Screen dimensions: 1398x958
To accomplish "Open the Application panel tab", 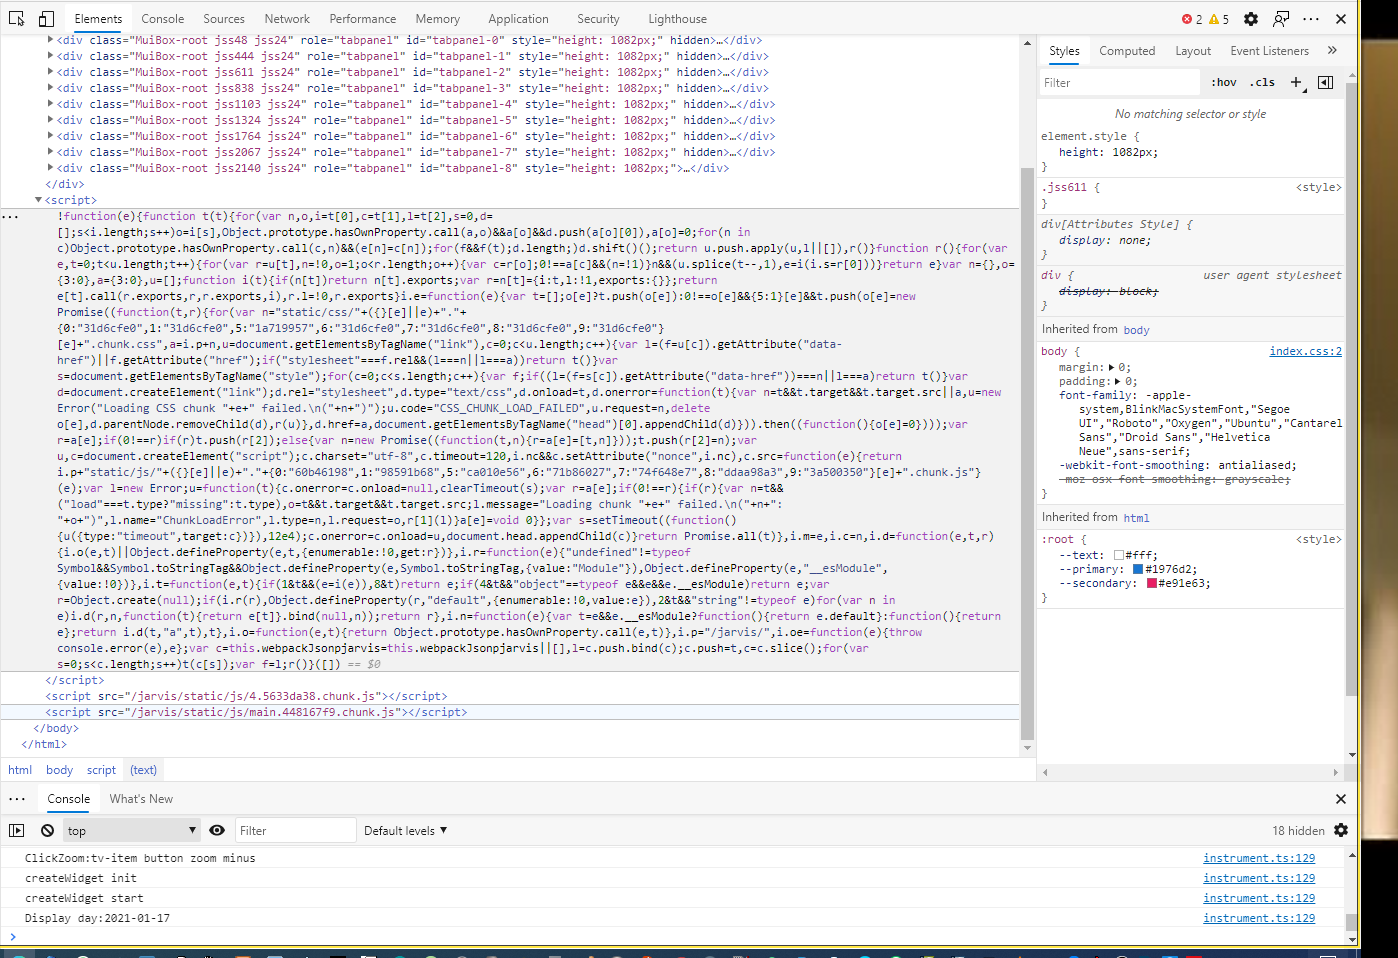I will coord(518,19).
